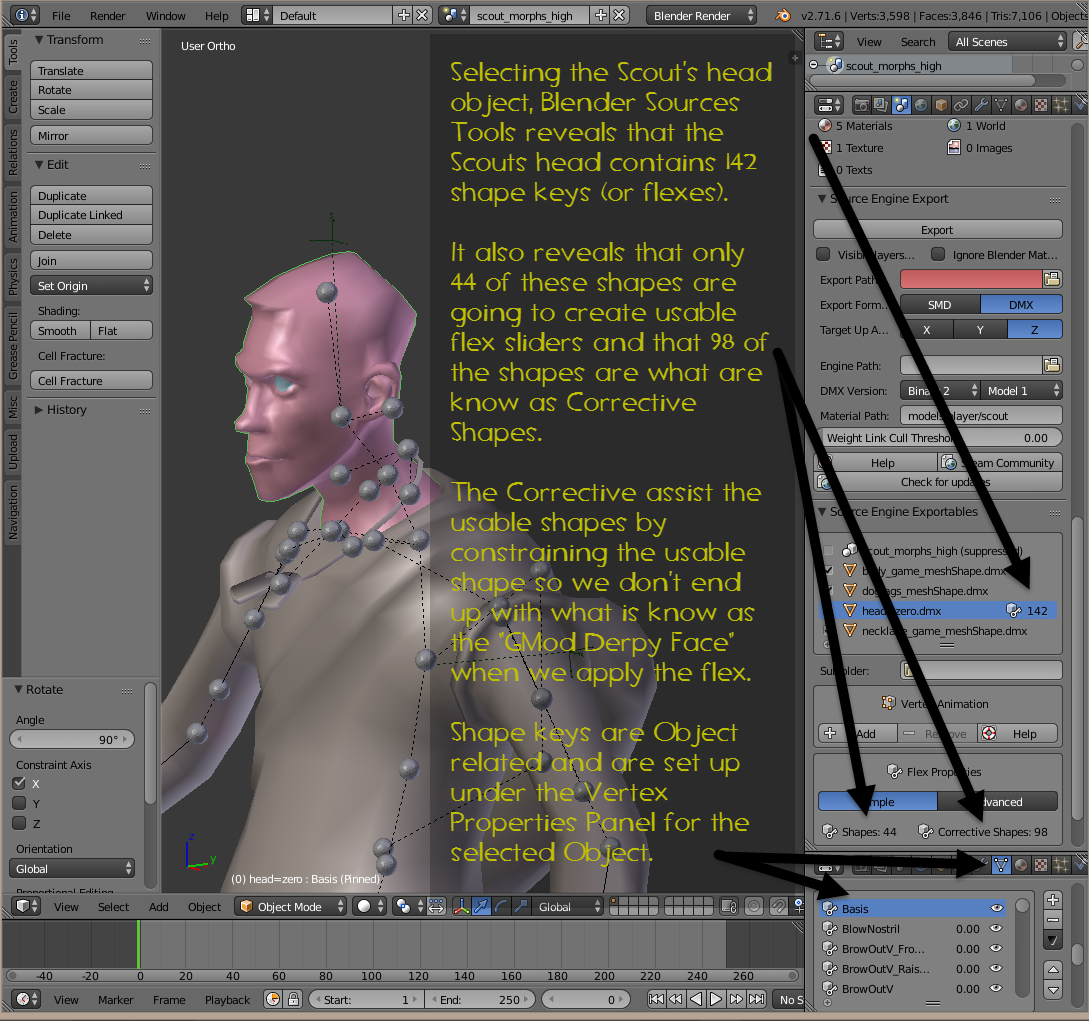Image resolution: width=1089 pixels, height=1021 pixels.
Task: Switch to the Animation sidebar tab
Action: pyautogui.click(x=13, y=217)
